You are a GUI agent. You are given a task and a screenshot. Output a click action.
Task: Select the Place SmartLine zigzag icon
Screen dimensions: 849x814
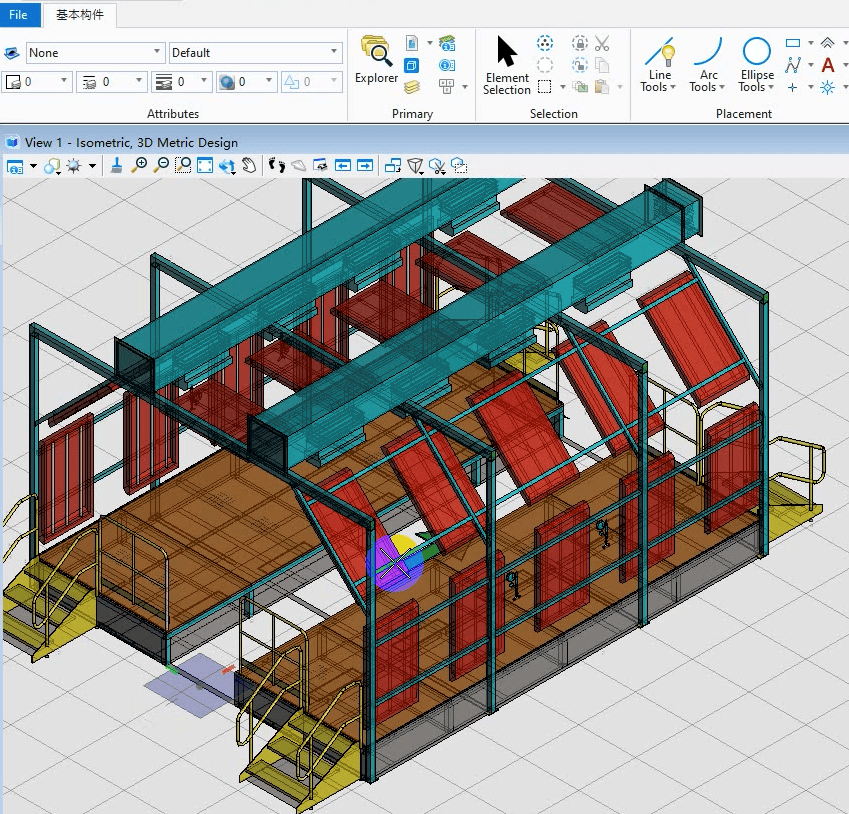[793, 65]
